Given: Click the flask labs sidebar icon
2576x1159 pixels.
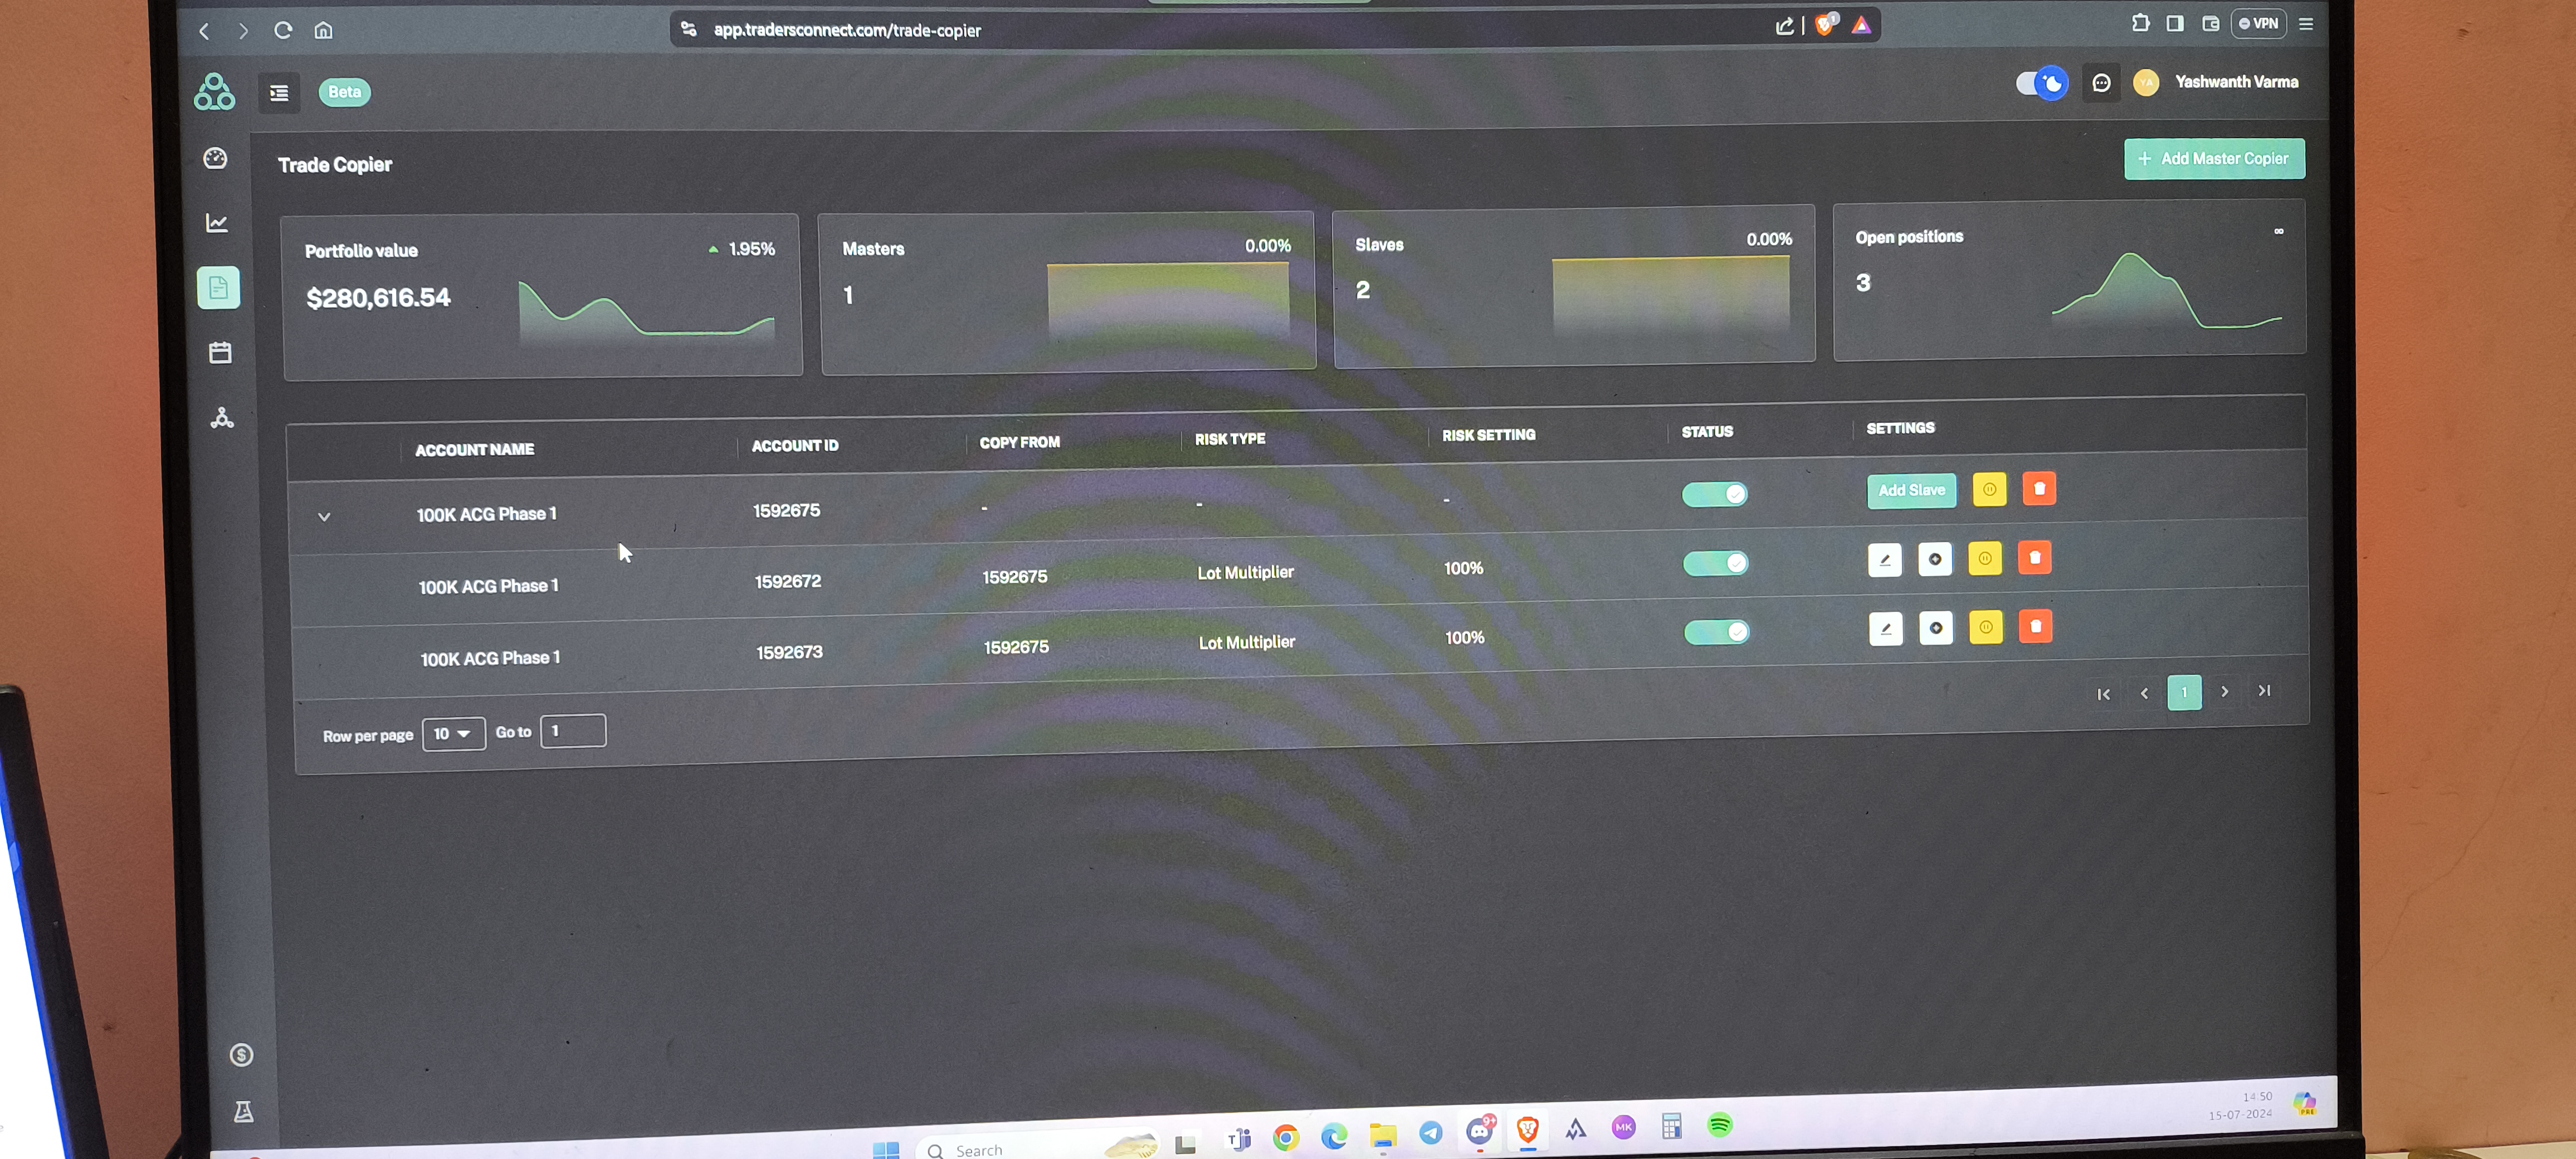Looking at the screenshot, I should (x=243, y=1112).
